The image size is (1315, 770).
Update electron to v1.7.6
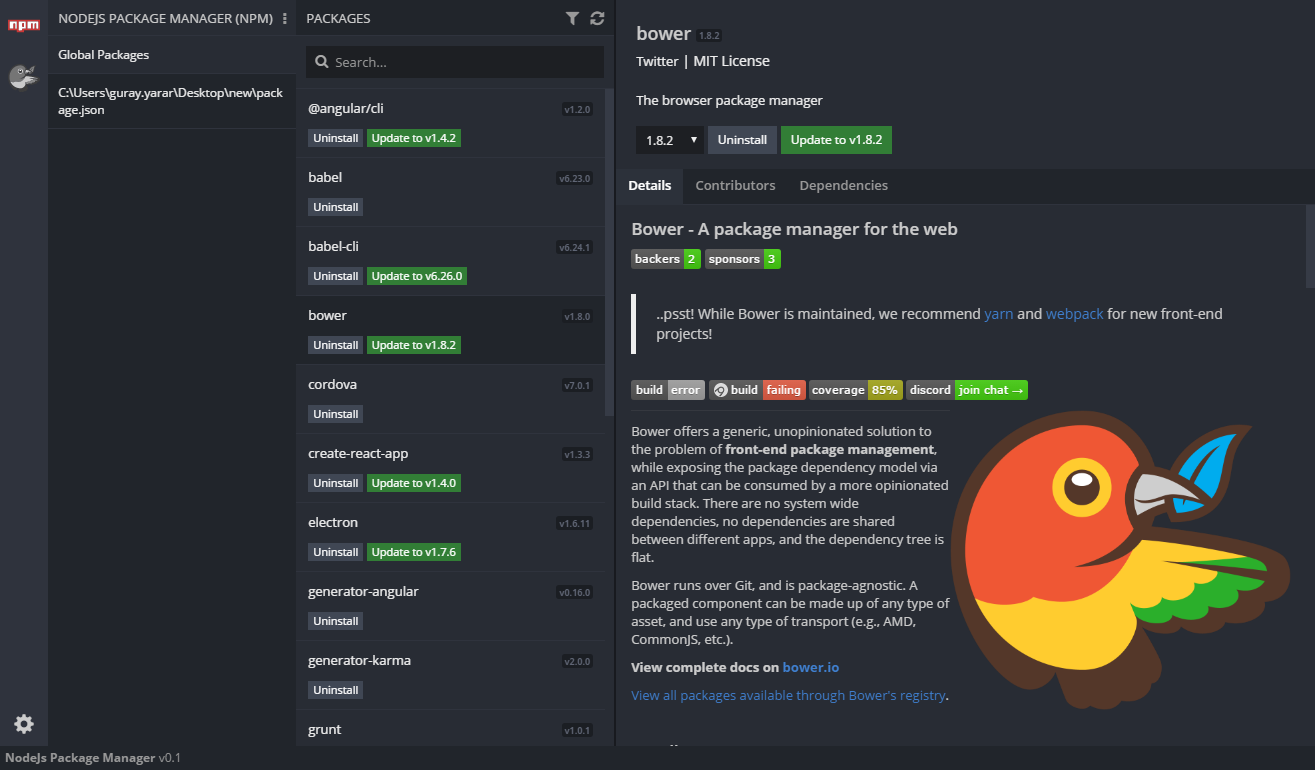414,552
